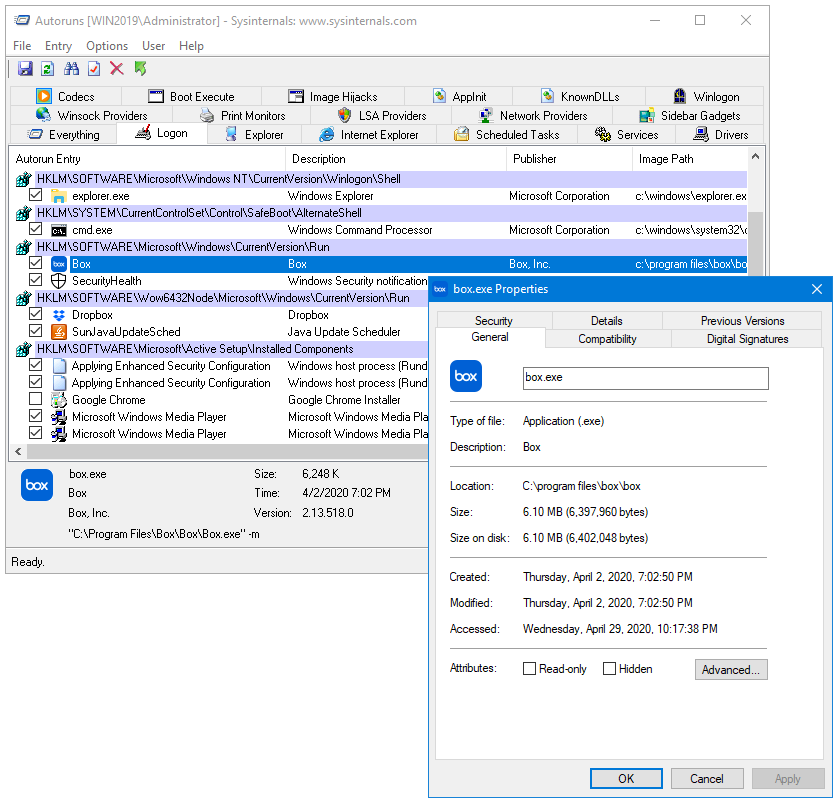Click the SunJavaUpdateSched Java icon
Image resolution: width=837 pixels, height=803 pixels.
point(59,332)
